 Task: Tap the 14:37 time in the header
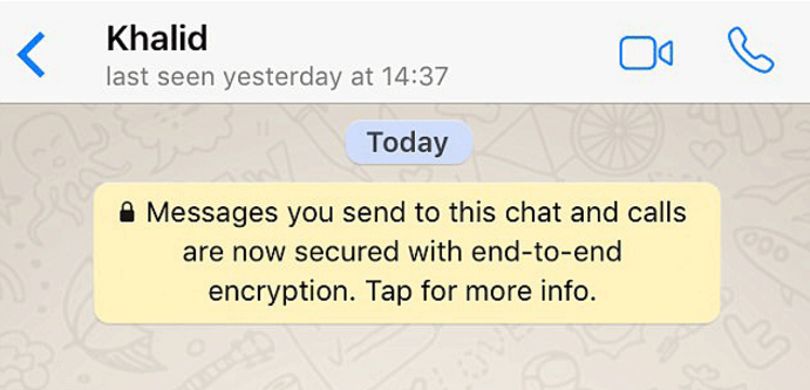(415, 77)
